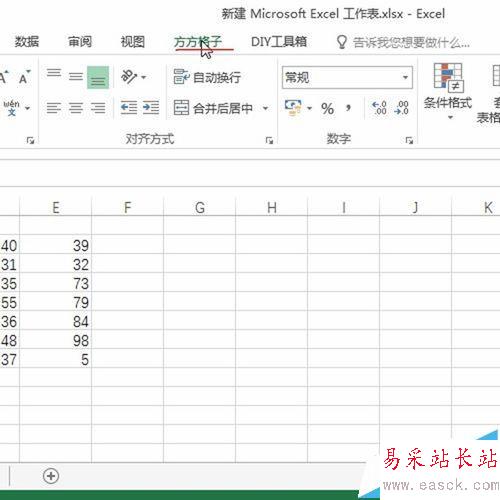
Task: Click the increase decimal icon
Action: click(379, 108)
